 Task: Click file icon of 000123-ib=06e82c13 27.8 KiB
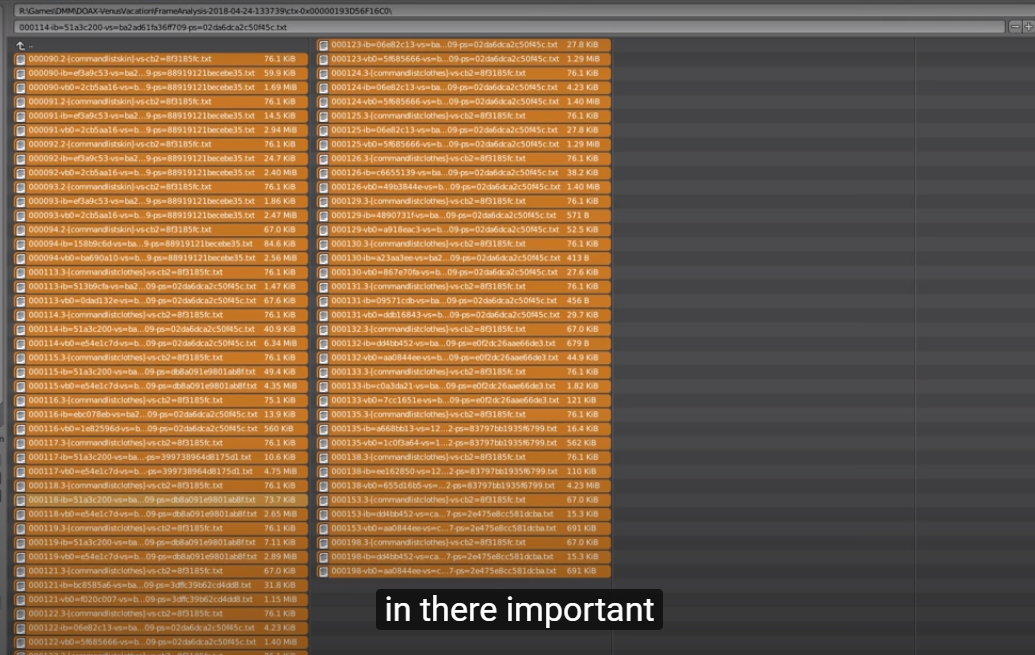coord(323,45)
